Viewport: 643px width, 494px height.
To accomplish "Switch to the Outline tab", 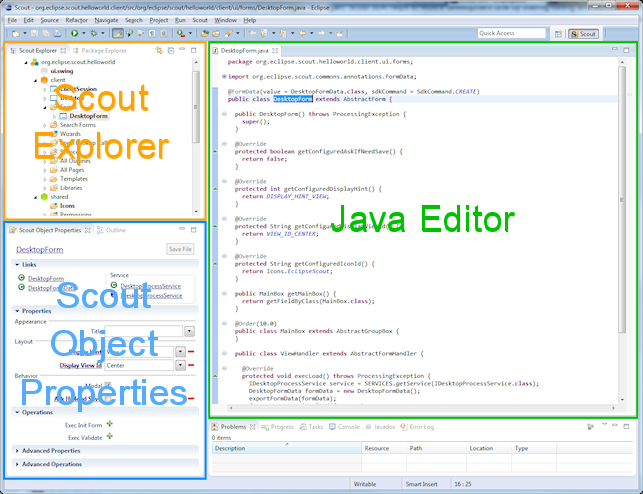I will point(112,230).
